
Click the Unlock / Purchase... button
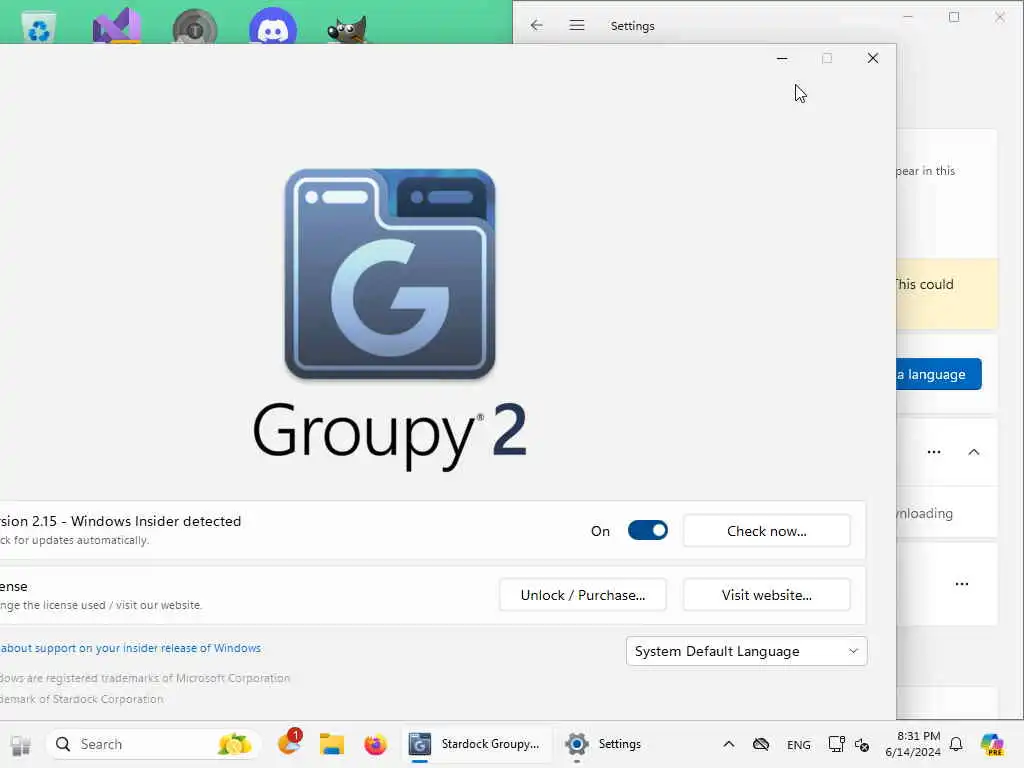pos(583,595)
